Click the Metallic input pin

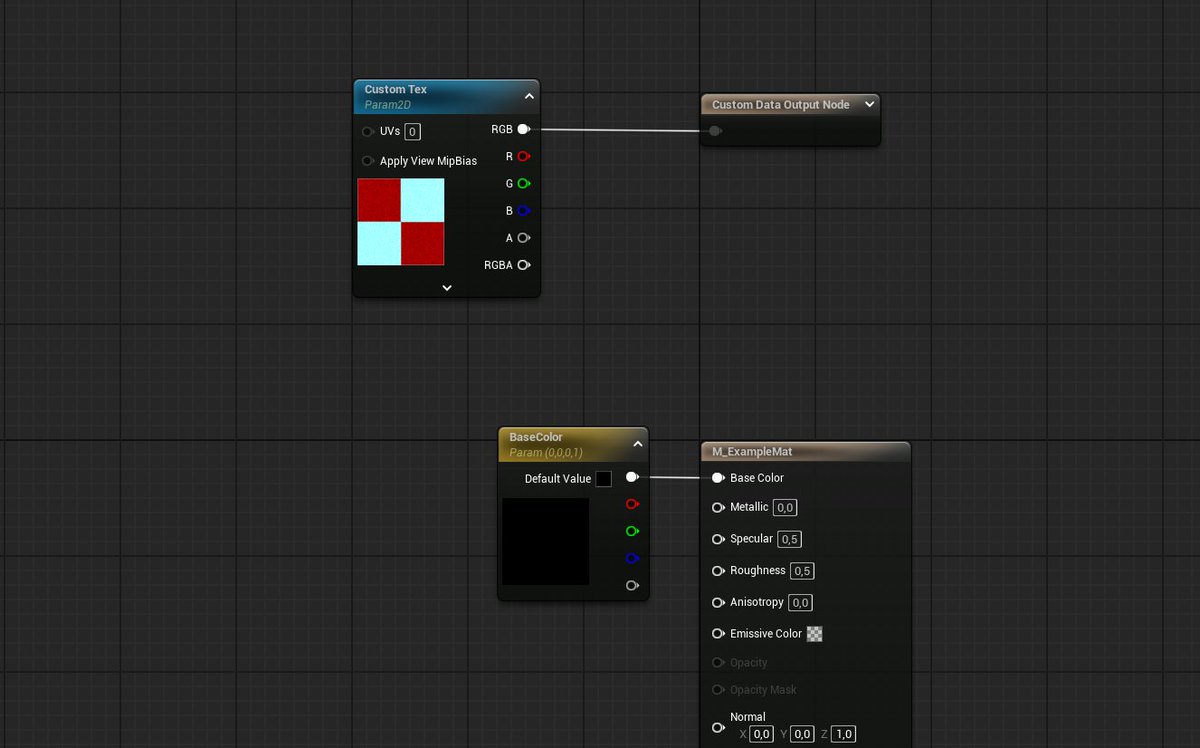click(717, 508)
